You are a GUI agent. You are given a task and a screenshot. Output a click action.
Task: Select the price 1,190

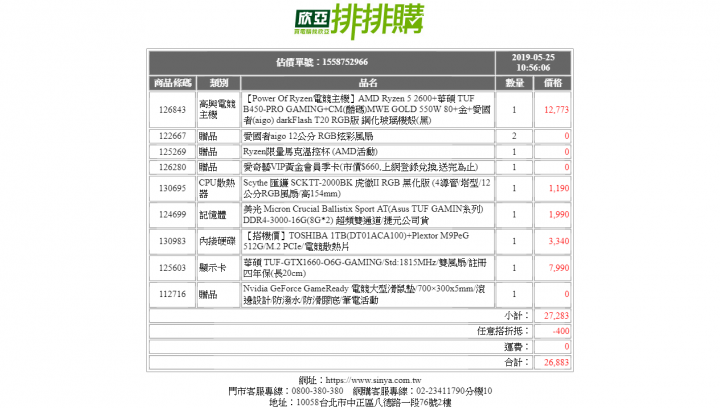(559, 188)
